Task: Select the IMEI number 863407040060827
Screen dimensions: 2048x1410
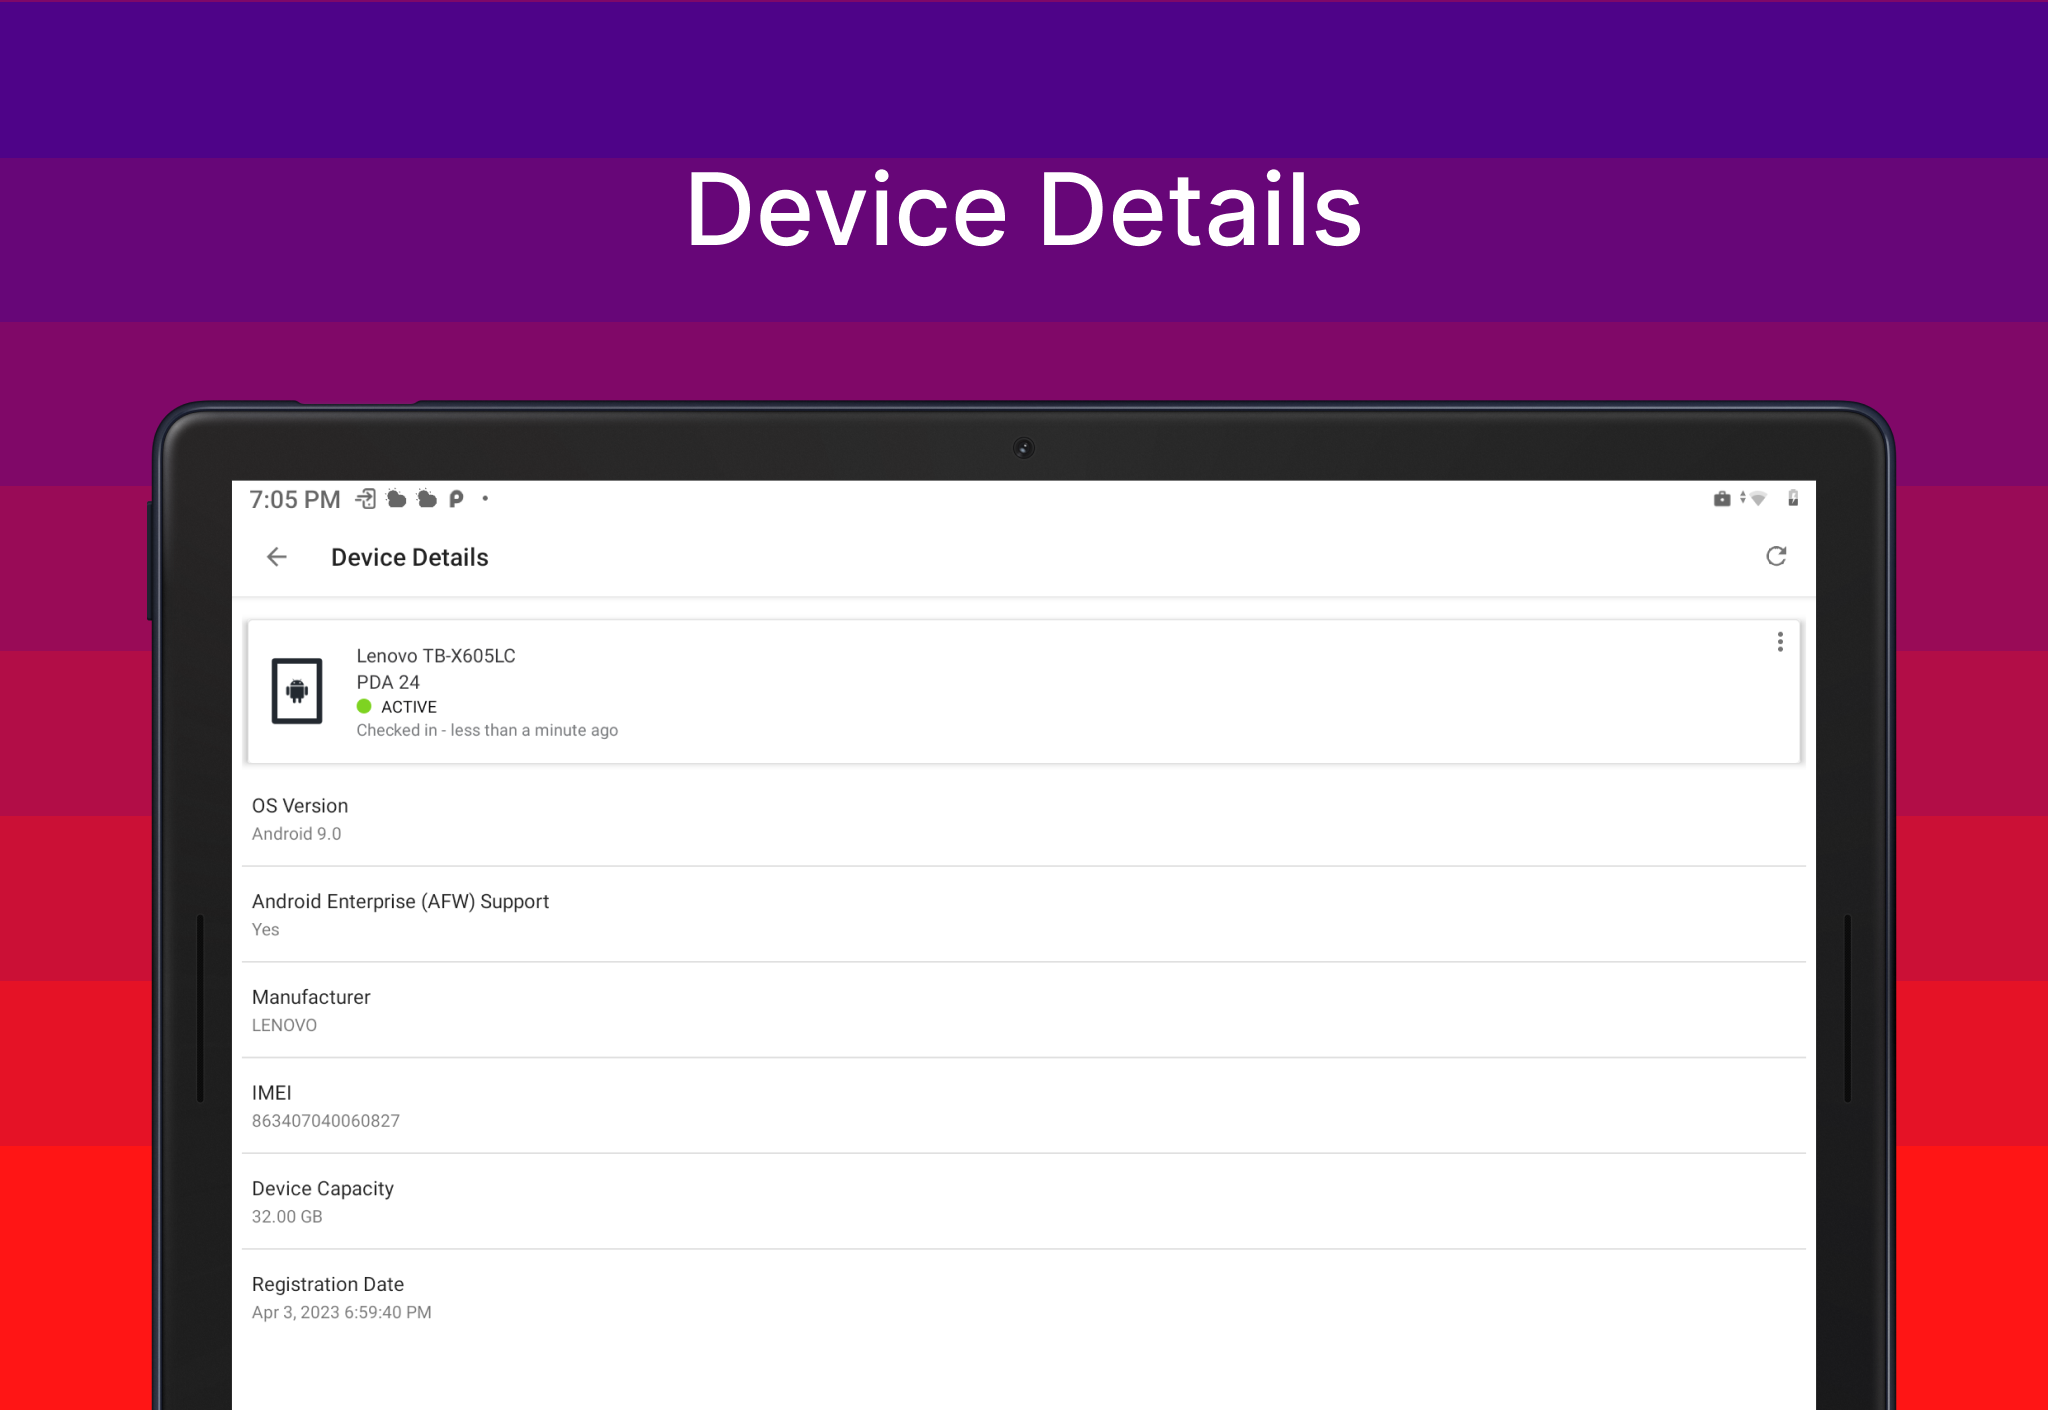Action: pyautogui.click(x=326, y=1121)
